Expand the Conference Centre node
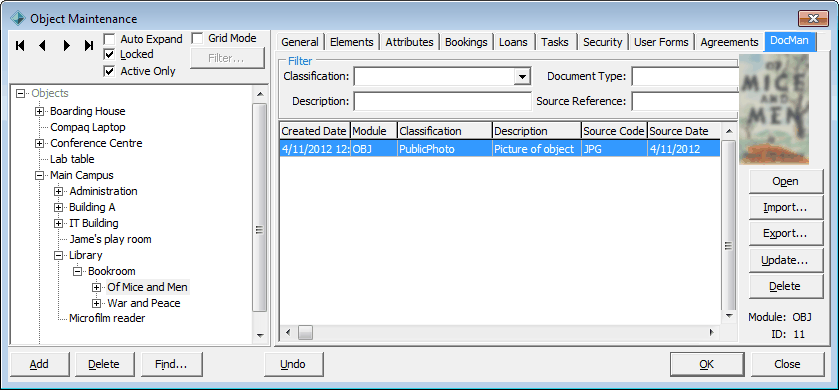The width and height of the screenshot is (839, 390). pyautogui.click(x=39, y=144)
